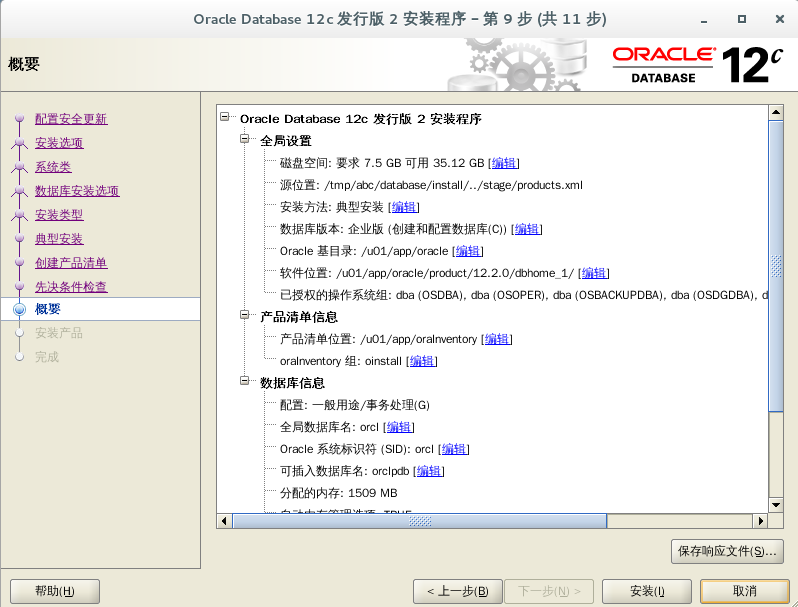
Task: Start installation with 安装 button
Action: click(x=647, y=591)
